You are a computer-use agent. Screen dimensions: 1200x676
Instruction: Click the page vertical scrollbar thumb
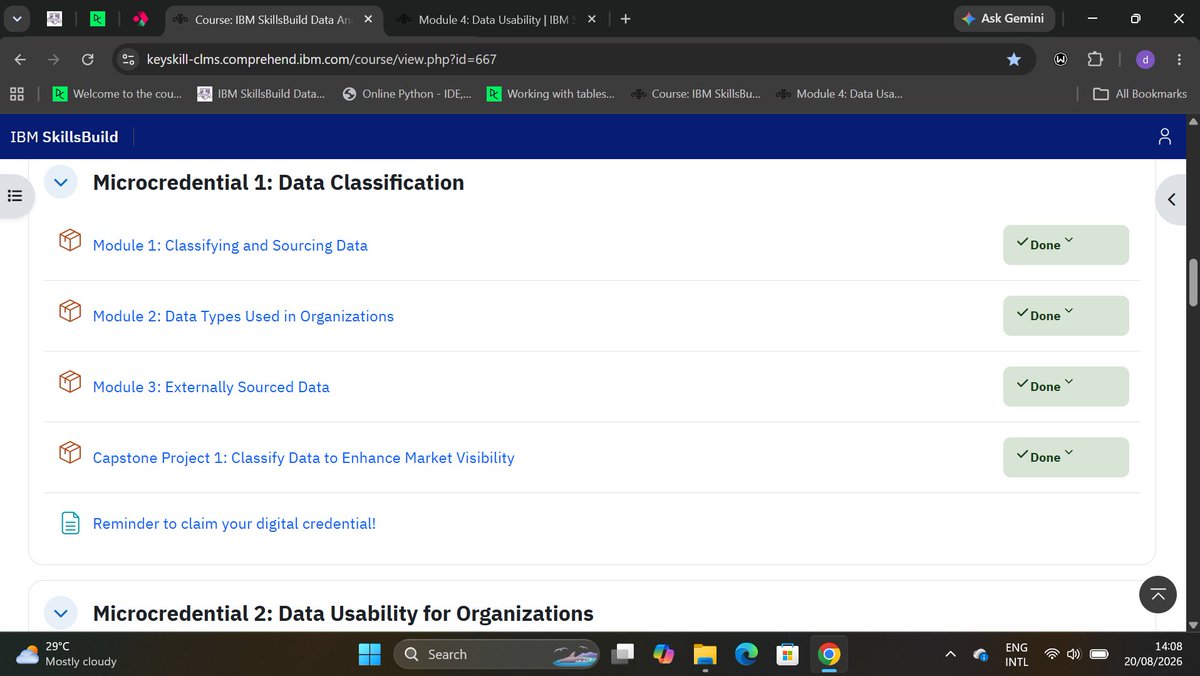(x=1192, y=282)
